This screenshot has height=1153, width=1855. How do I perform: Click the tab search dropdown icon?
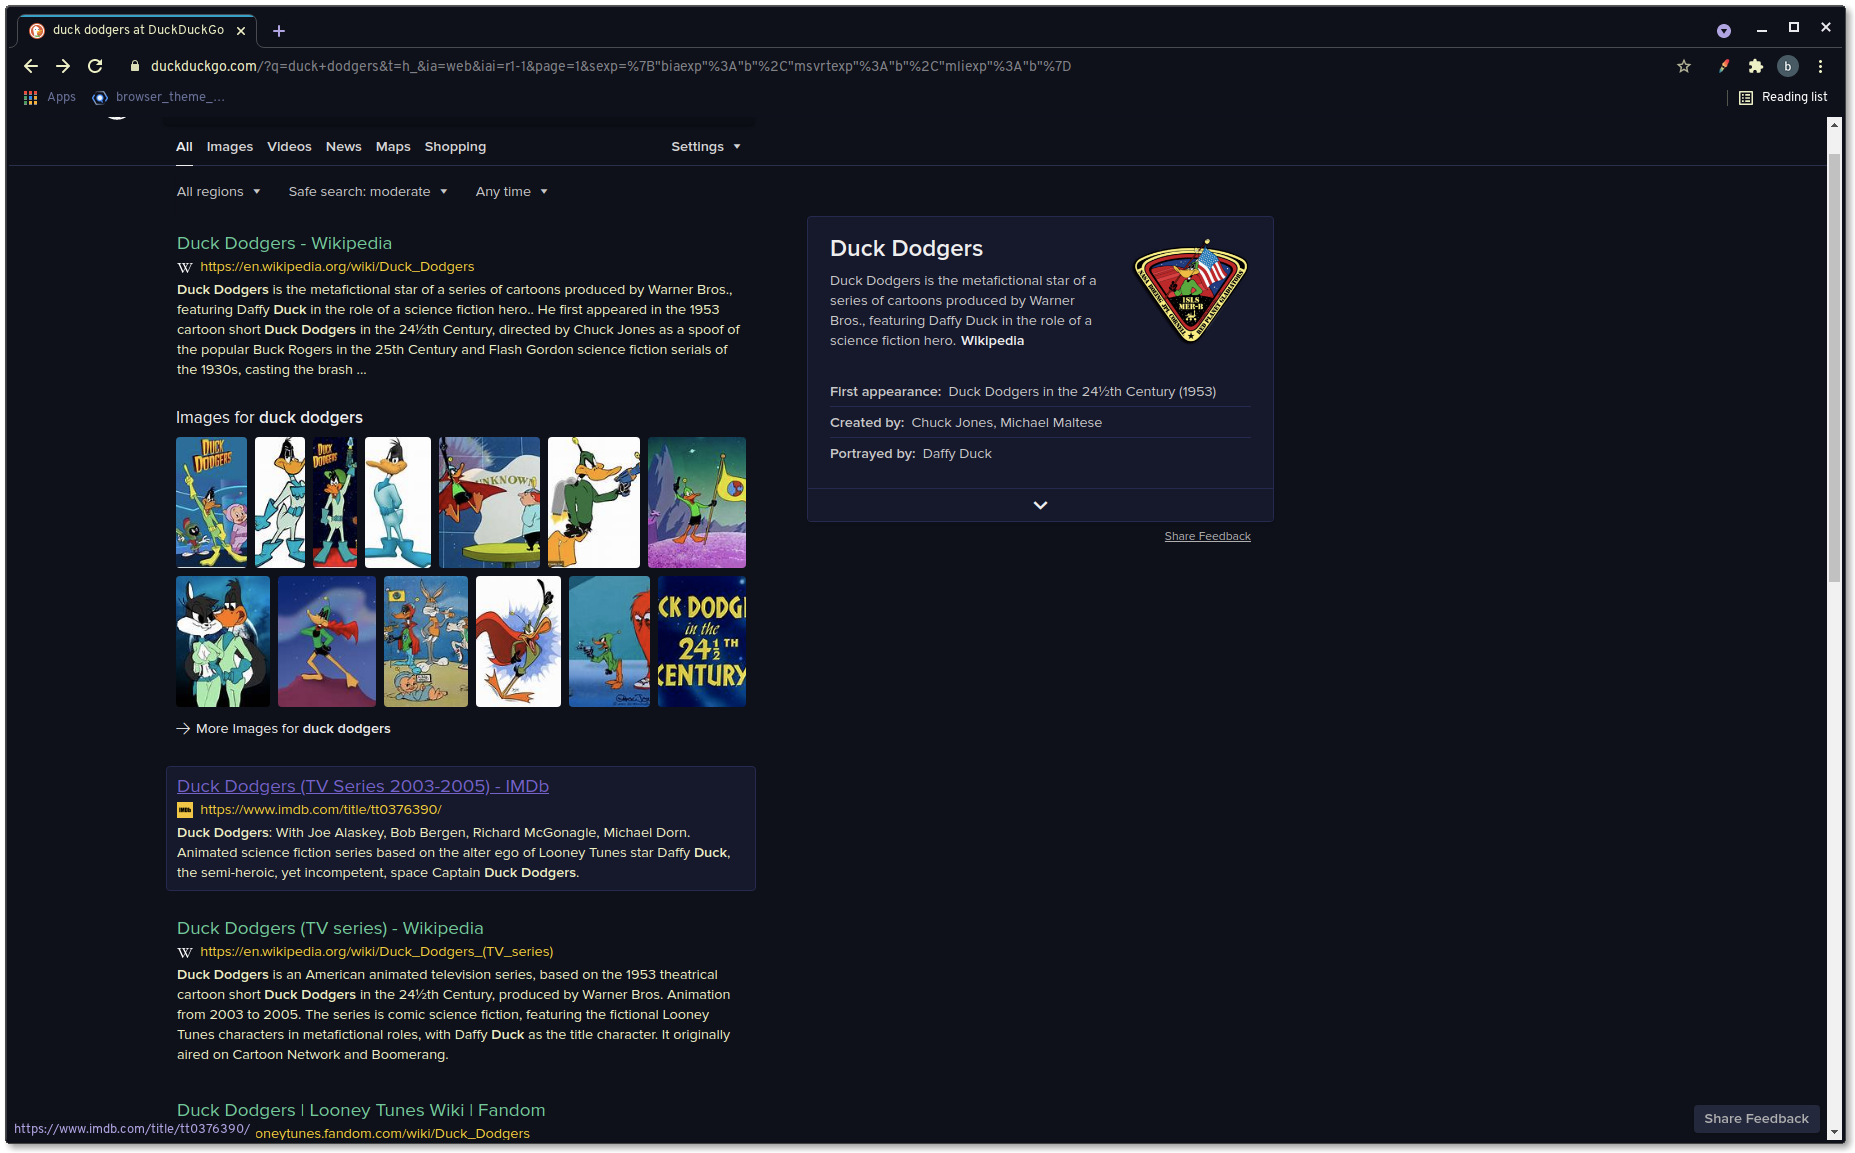click(1724, 31)
